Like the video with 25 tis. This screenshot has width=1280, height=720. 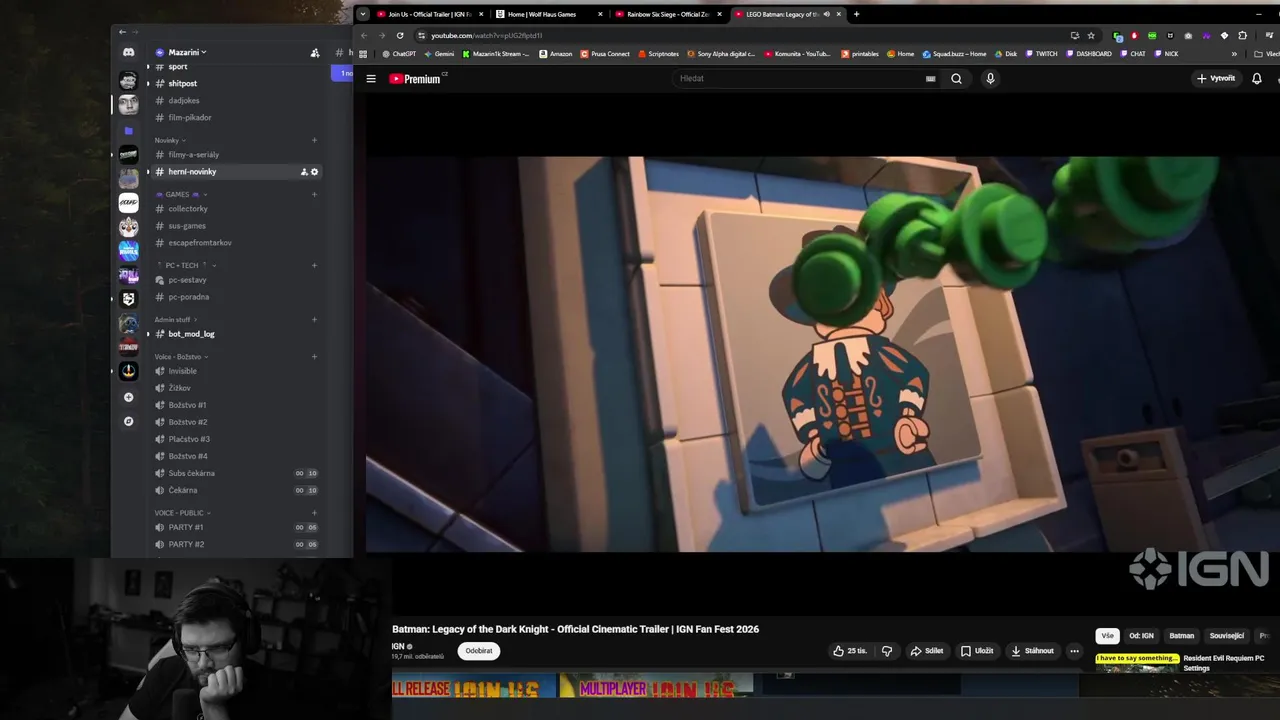pyautogui.click(x=850, y=651)
